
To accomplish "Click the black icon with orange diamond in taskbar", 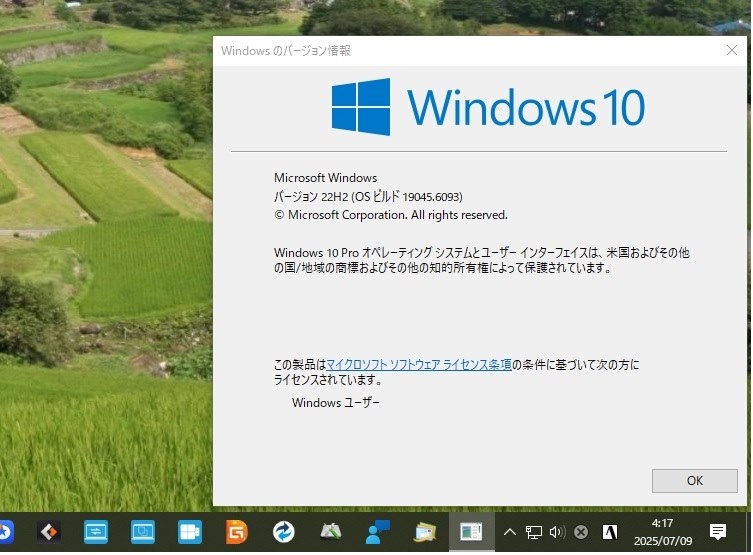I will pyautogui.click(x=49, y=532).
